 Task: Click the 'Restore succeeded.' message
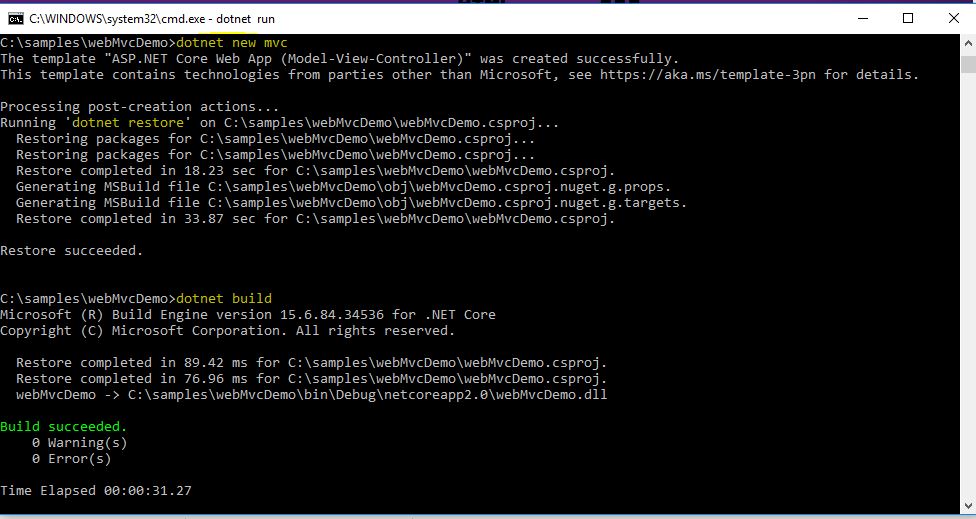click(72, 251)
